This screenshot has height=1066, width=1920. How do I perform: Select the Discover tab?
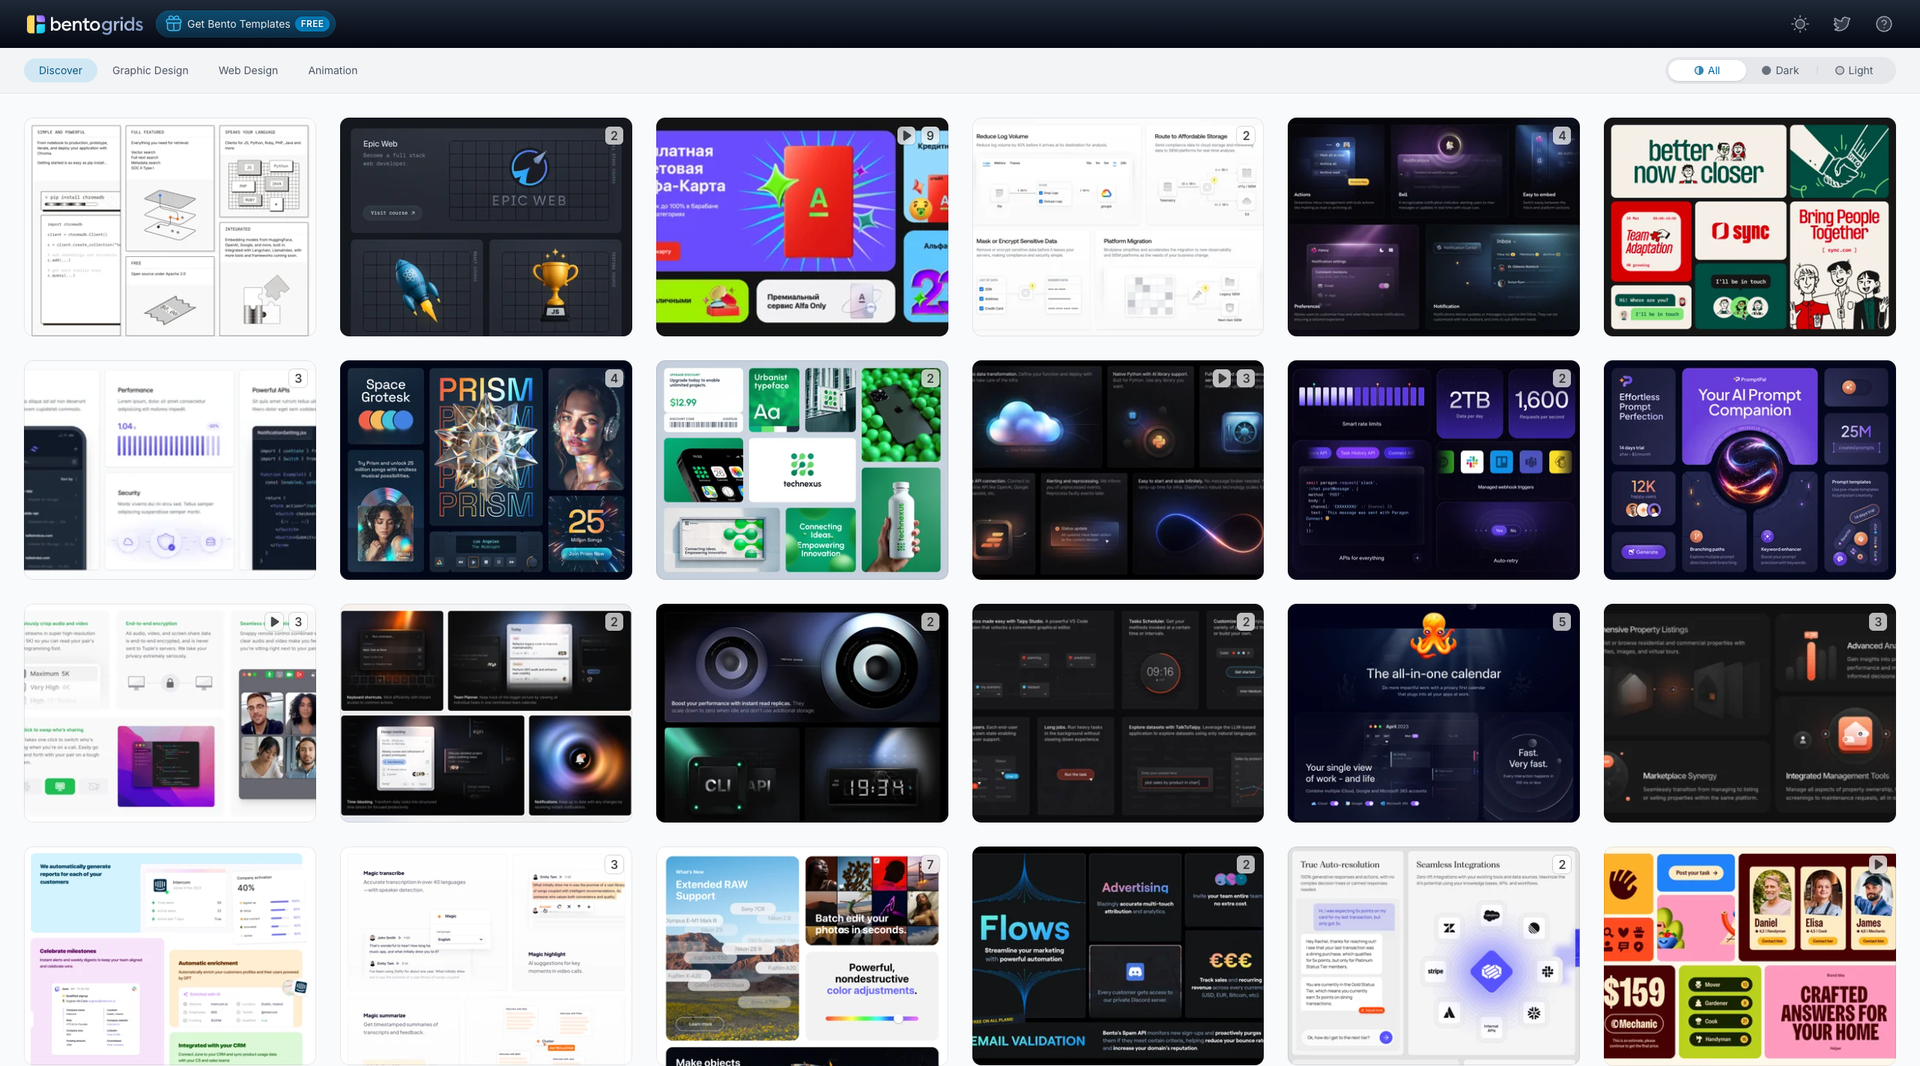pos(60,70)
